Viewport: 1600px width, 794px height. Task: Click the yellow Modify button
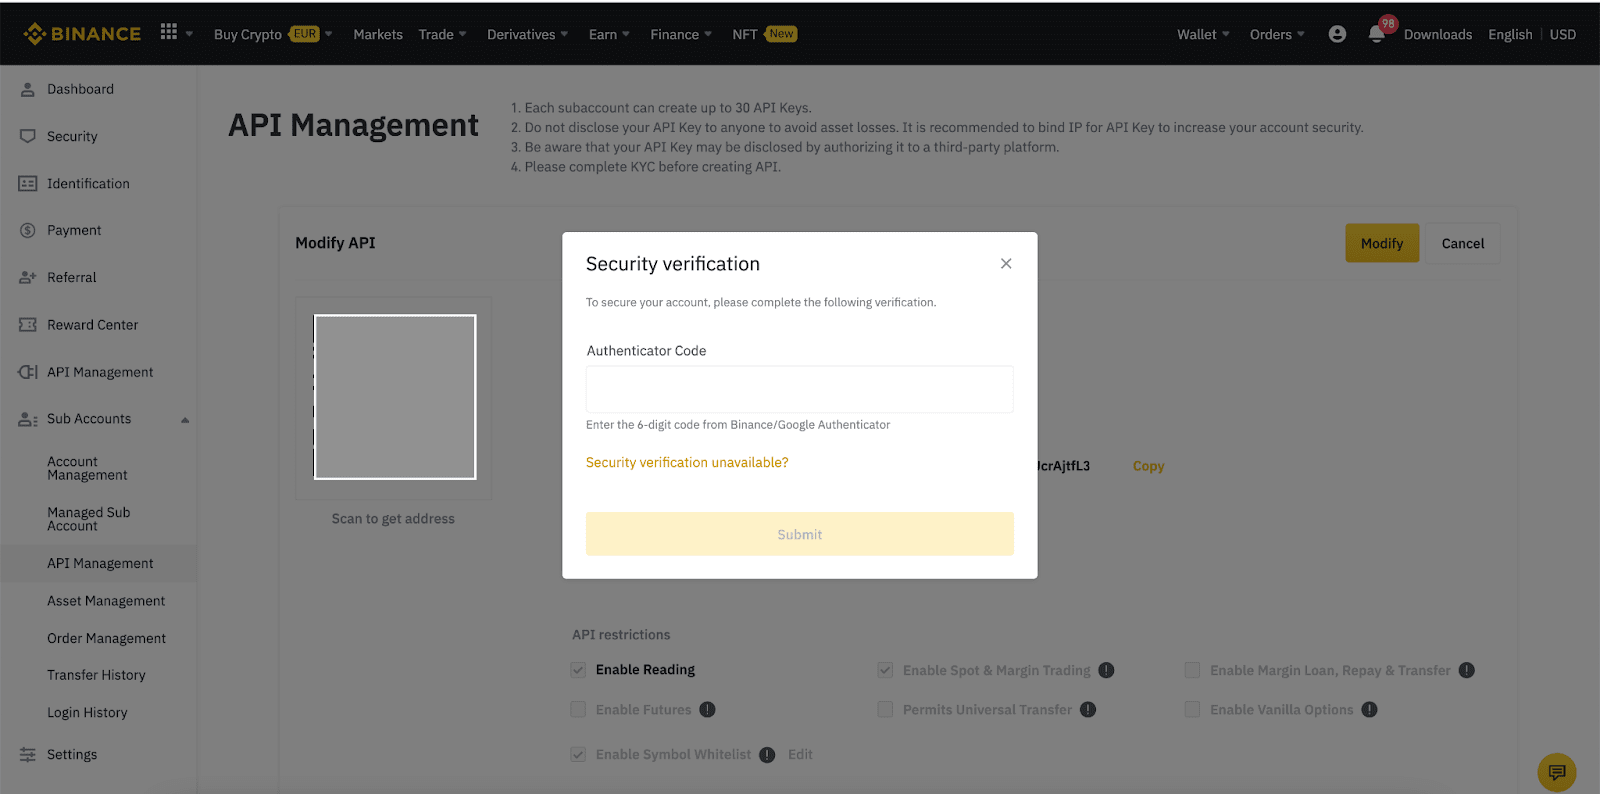pos(1382,243)
